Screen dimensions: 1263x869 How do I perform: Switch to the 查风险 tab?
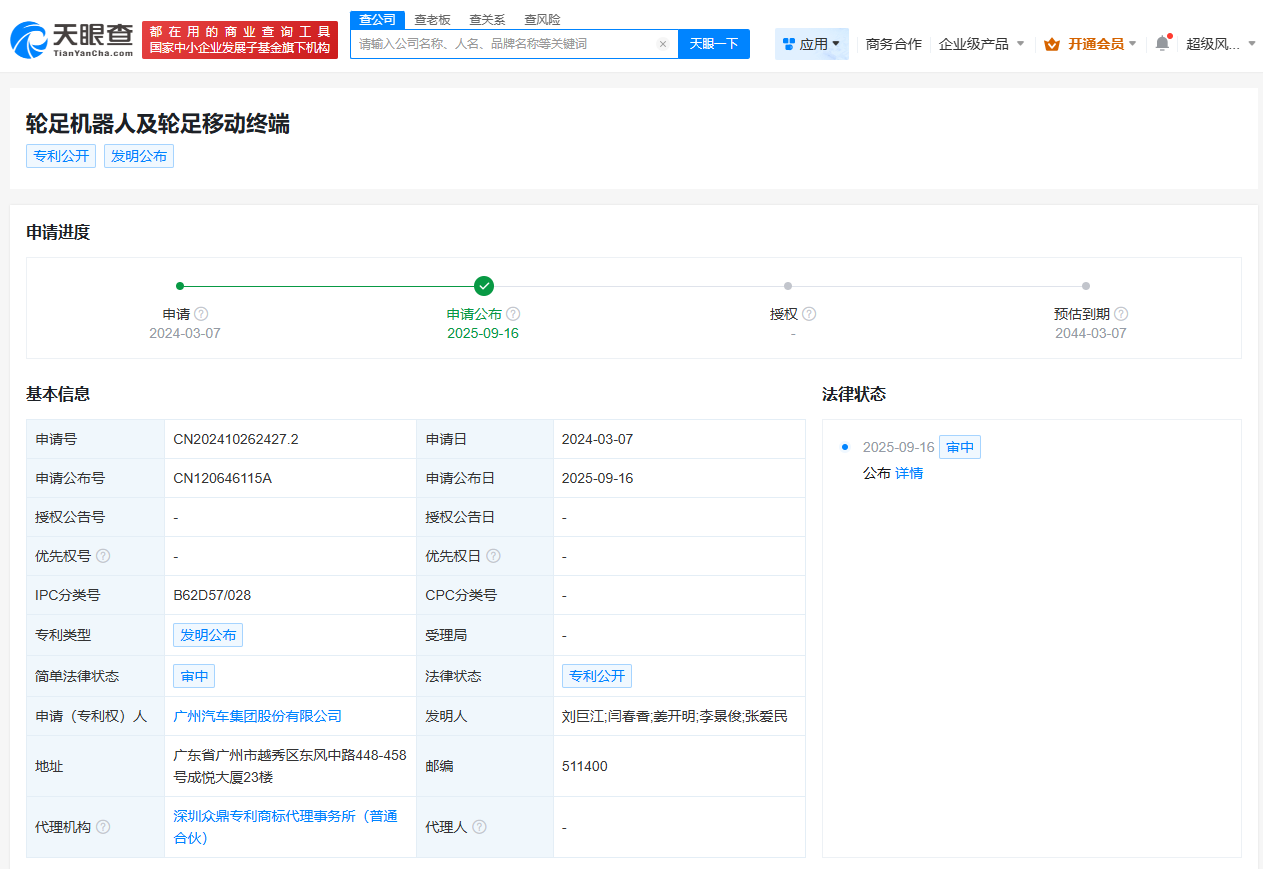[543, 18]
